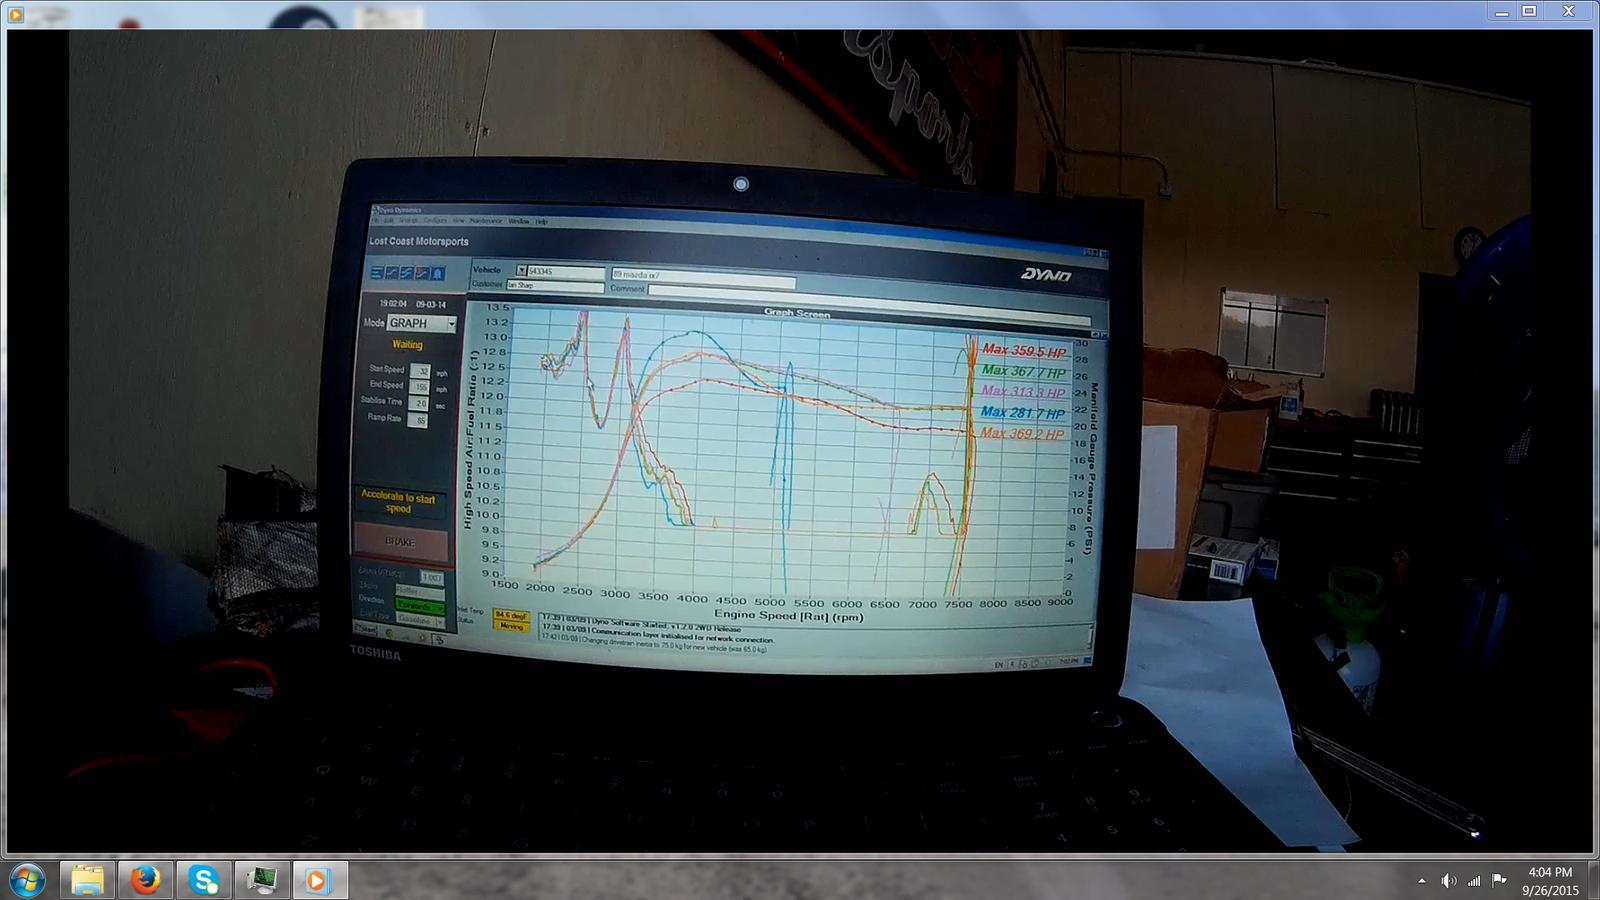
Task: Open the green Direction dropdown
Action: click(x=420, y=605)
